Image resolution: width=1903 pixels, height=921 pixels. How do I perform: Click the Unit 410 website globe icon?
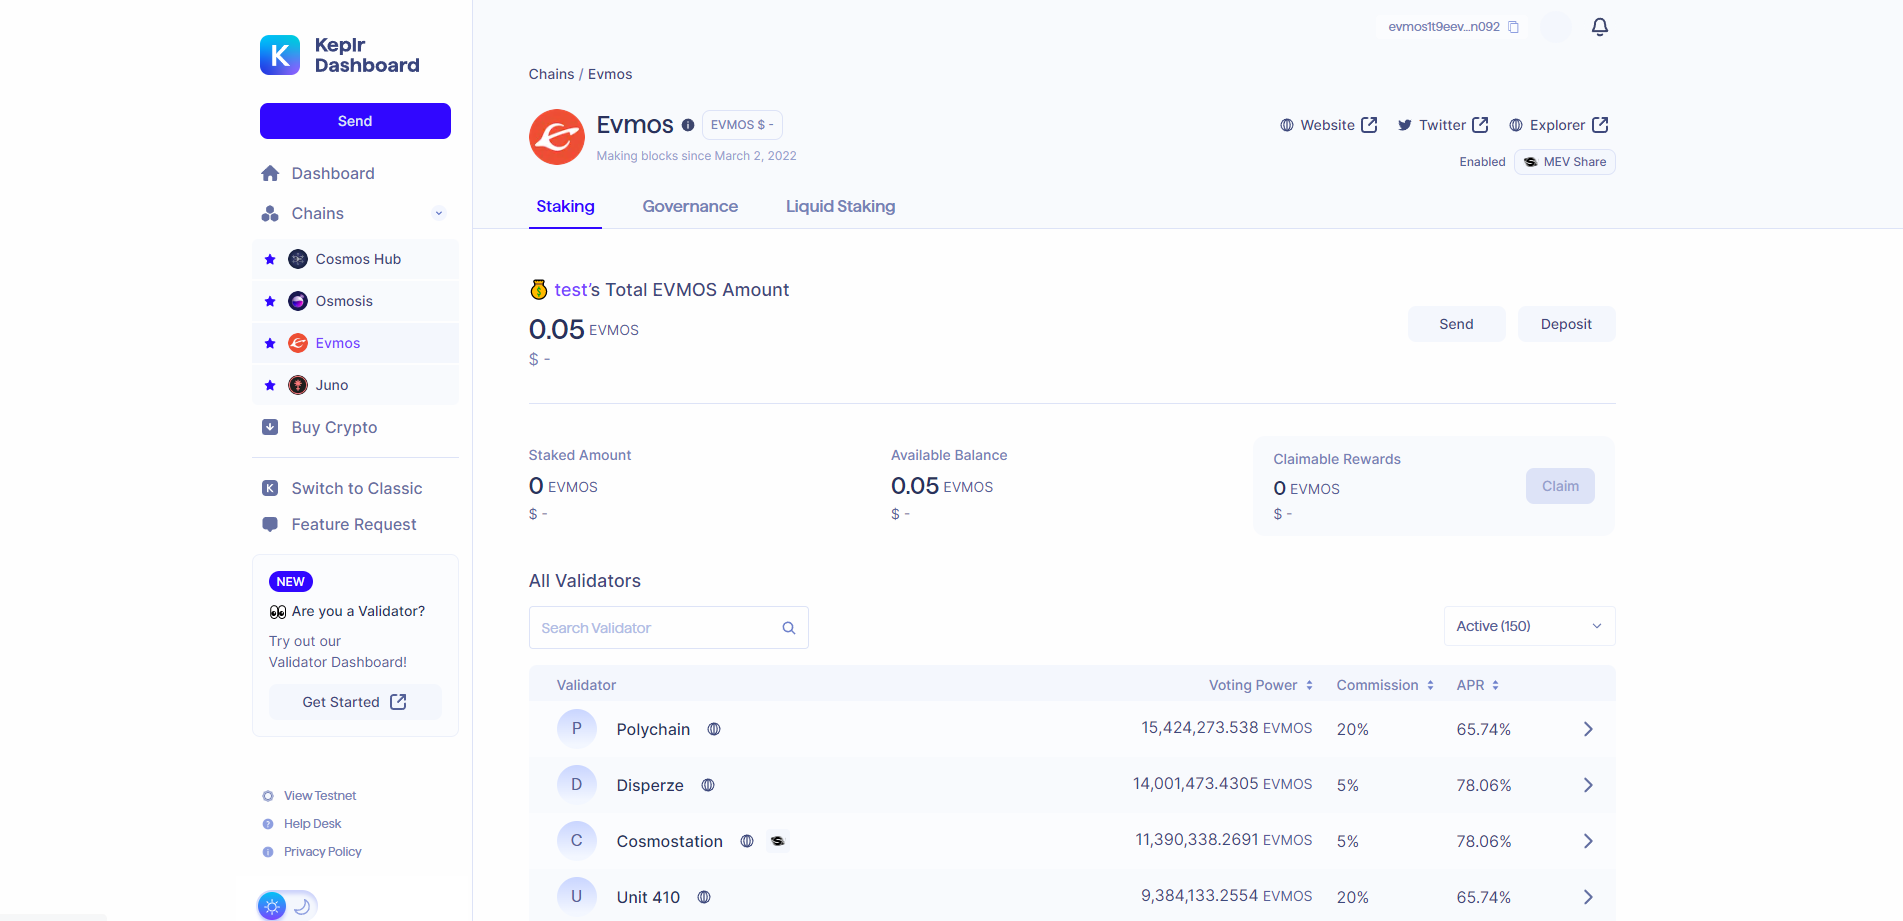click(x=704, y=897)
